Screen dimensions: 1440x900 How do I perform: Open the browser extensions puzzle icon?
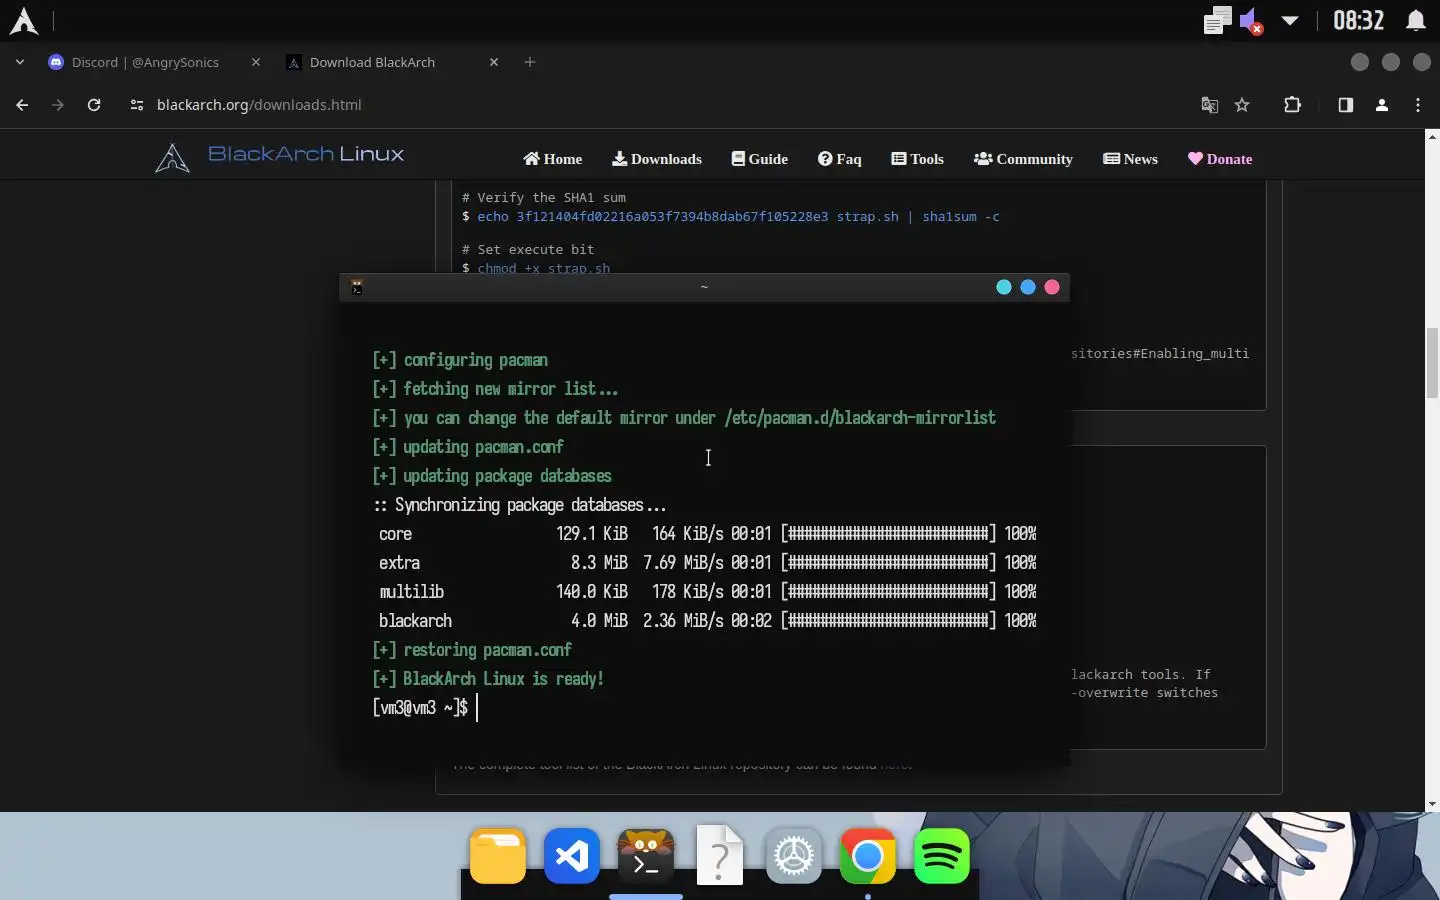pos(1292,105)
